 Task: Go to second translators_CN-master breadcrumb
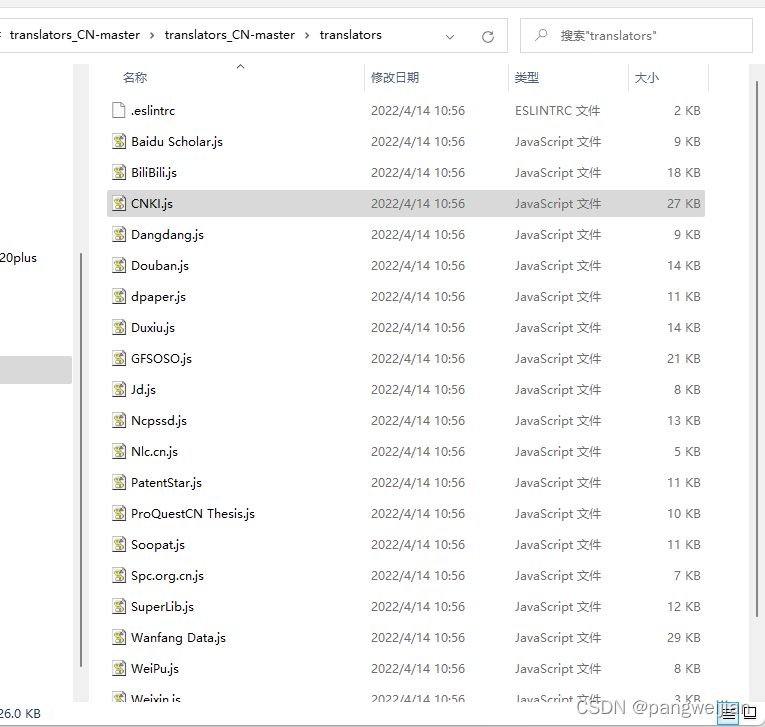click(x=230, y=35)
